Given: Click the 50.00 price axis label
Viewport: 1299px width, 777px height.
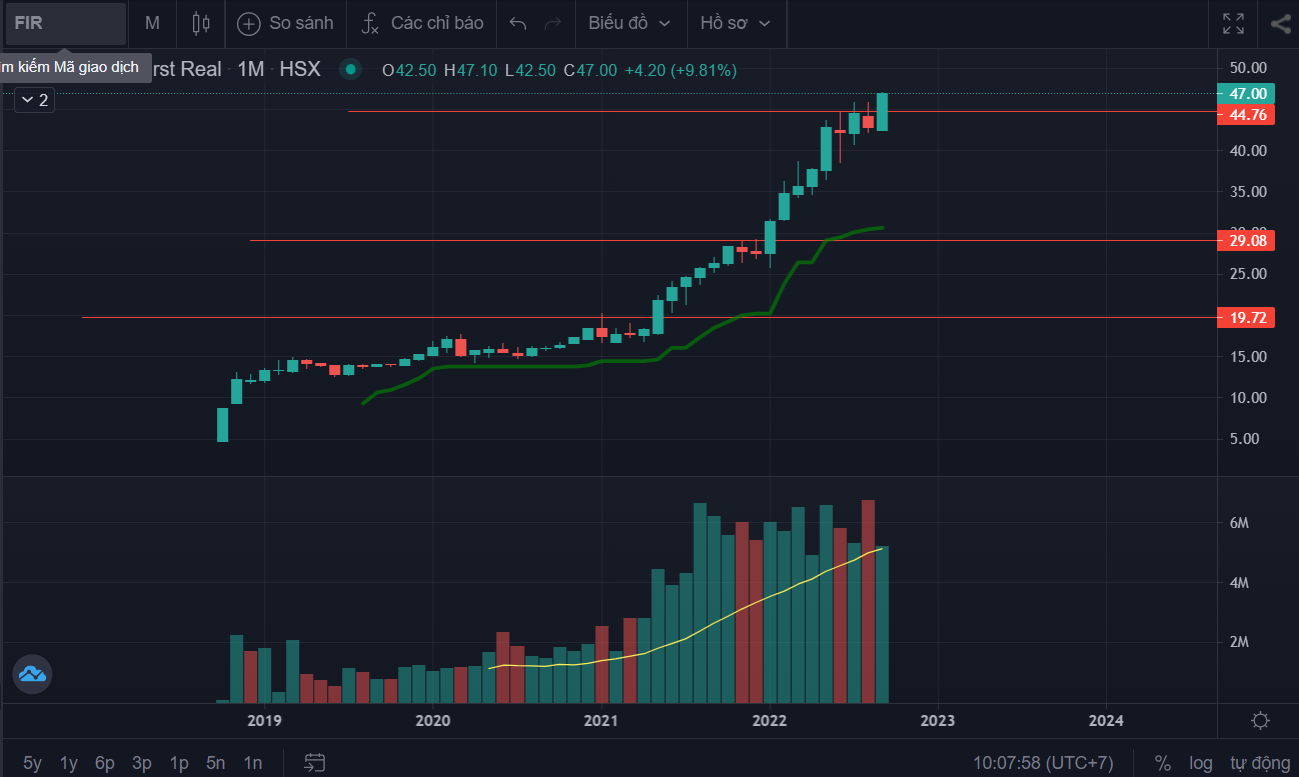Looking at the screenshot, I should click(1249, 68).
